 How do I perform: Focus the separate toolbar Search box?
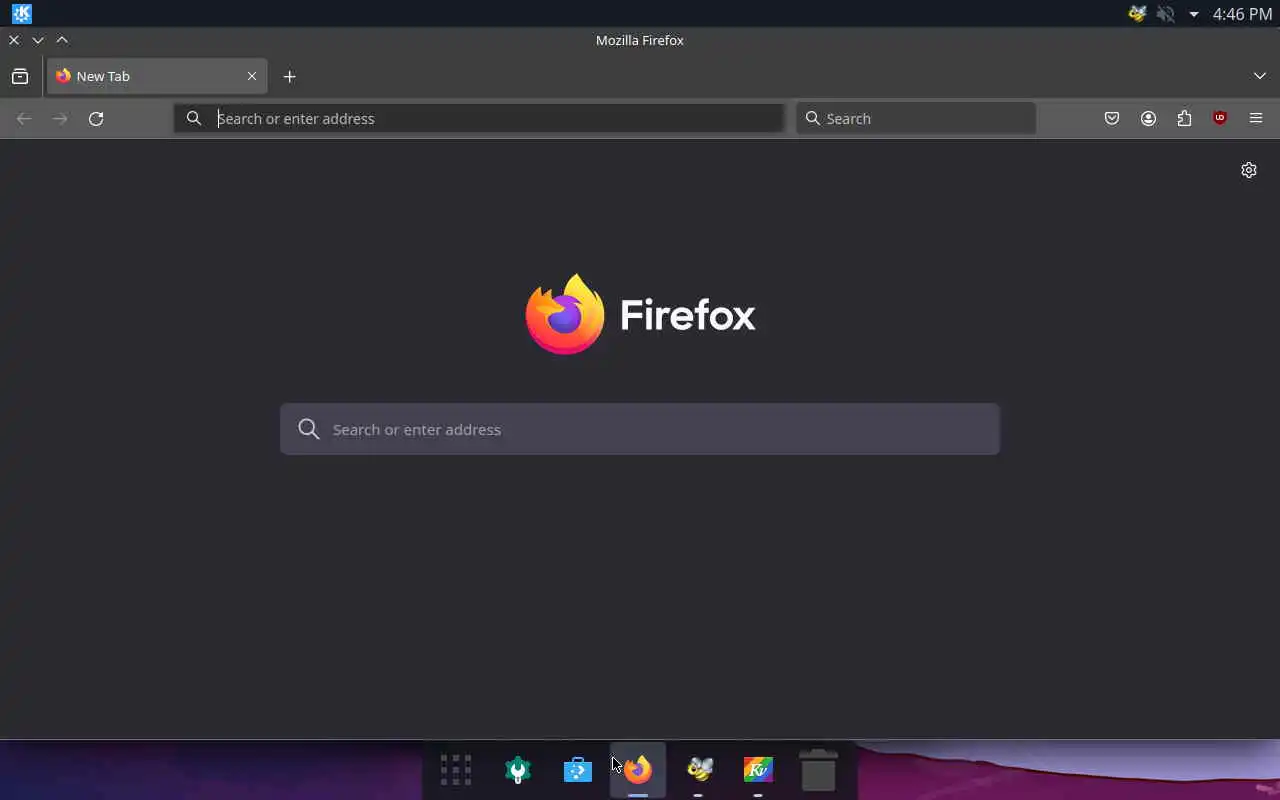coord(916,118)
